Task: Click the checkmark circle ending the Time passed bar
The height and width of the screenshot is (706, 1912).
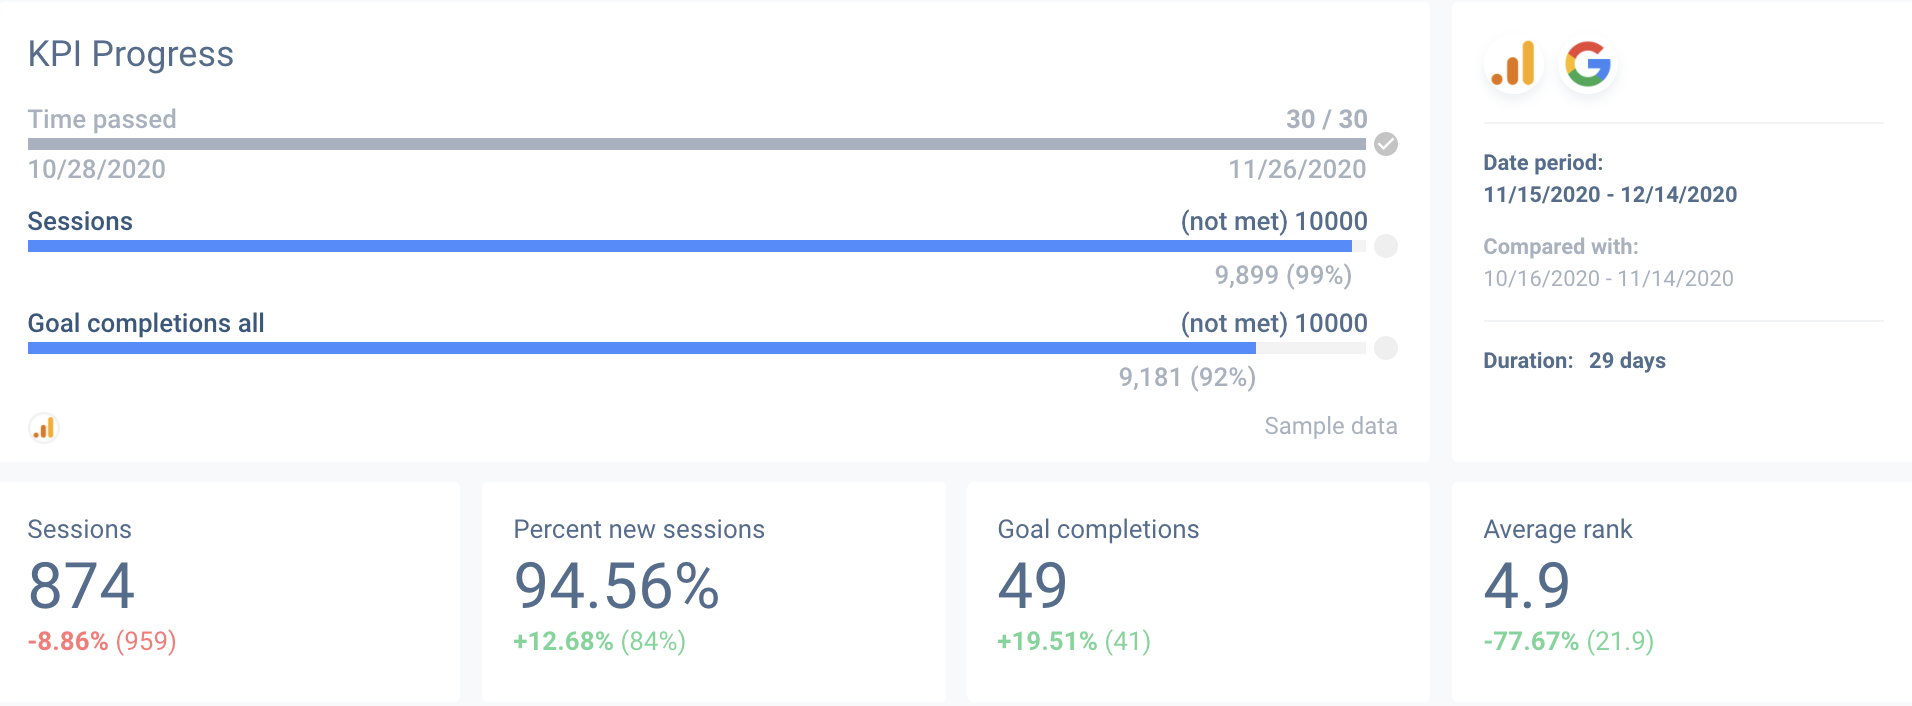Action: point(1385,143)
